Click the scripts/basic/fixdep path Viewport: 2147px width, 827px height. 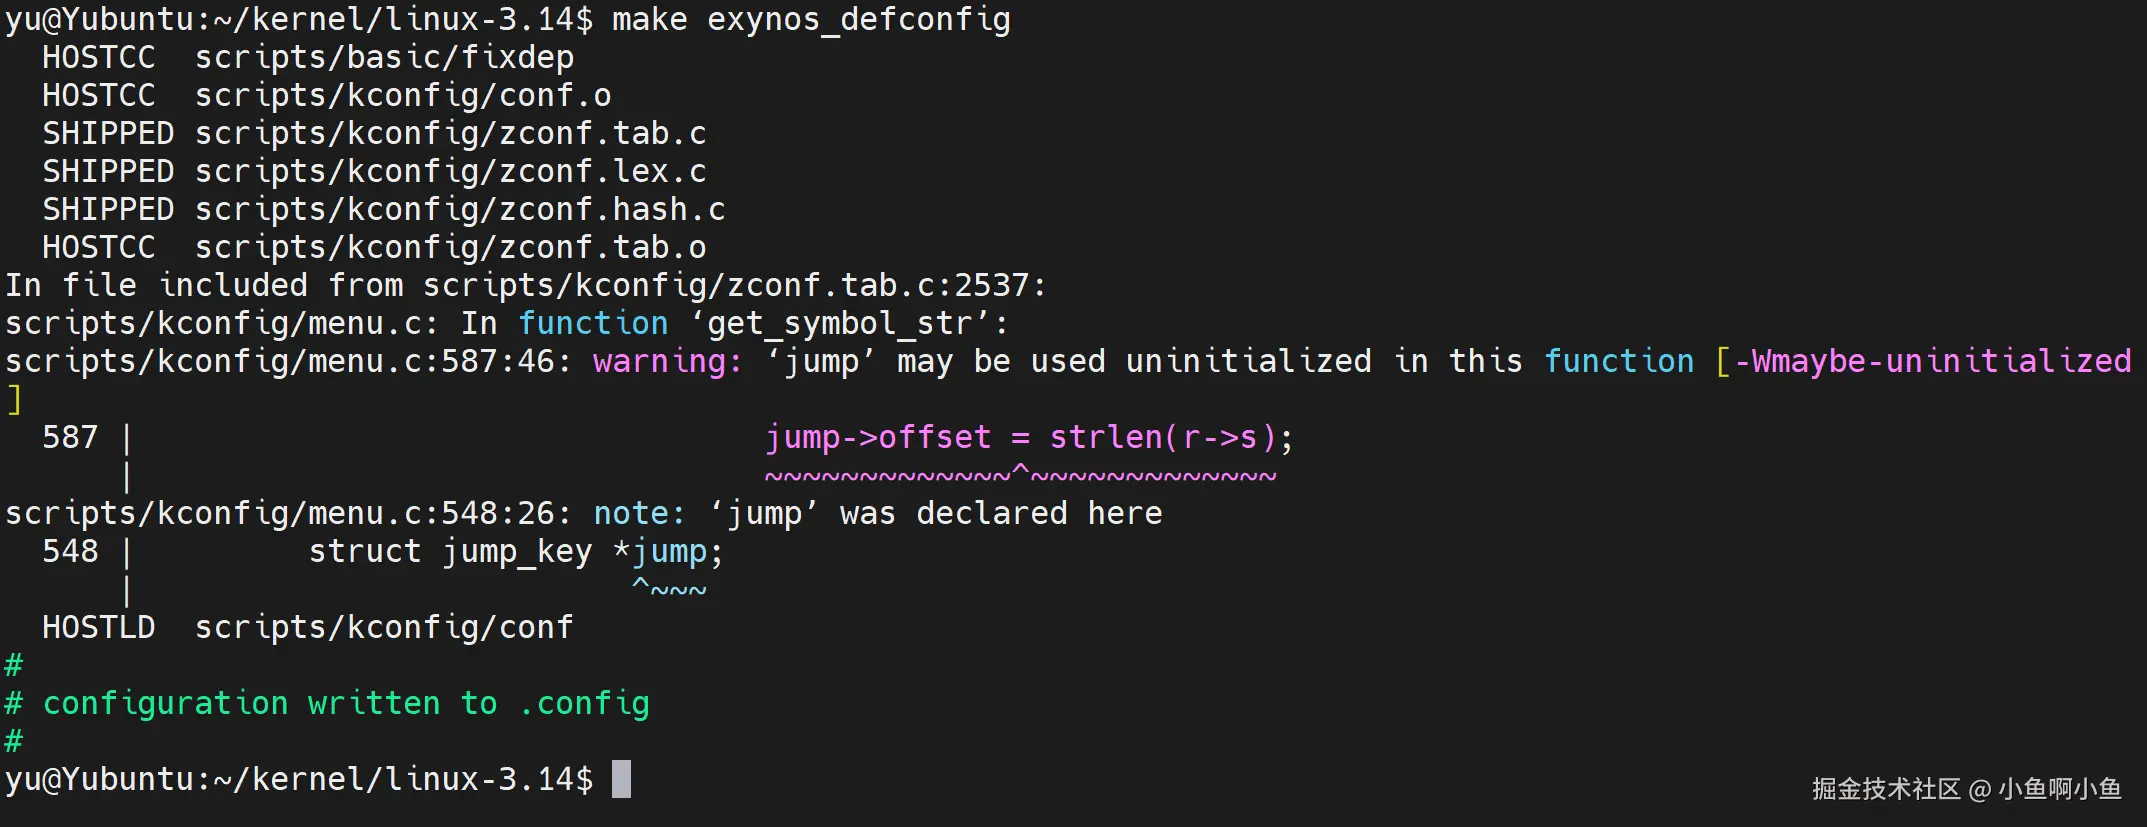pos(384,57)
